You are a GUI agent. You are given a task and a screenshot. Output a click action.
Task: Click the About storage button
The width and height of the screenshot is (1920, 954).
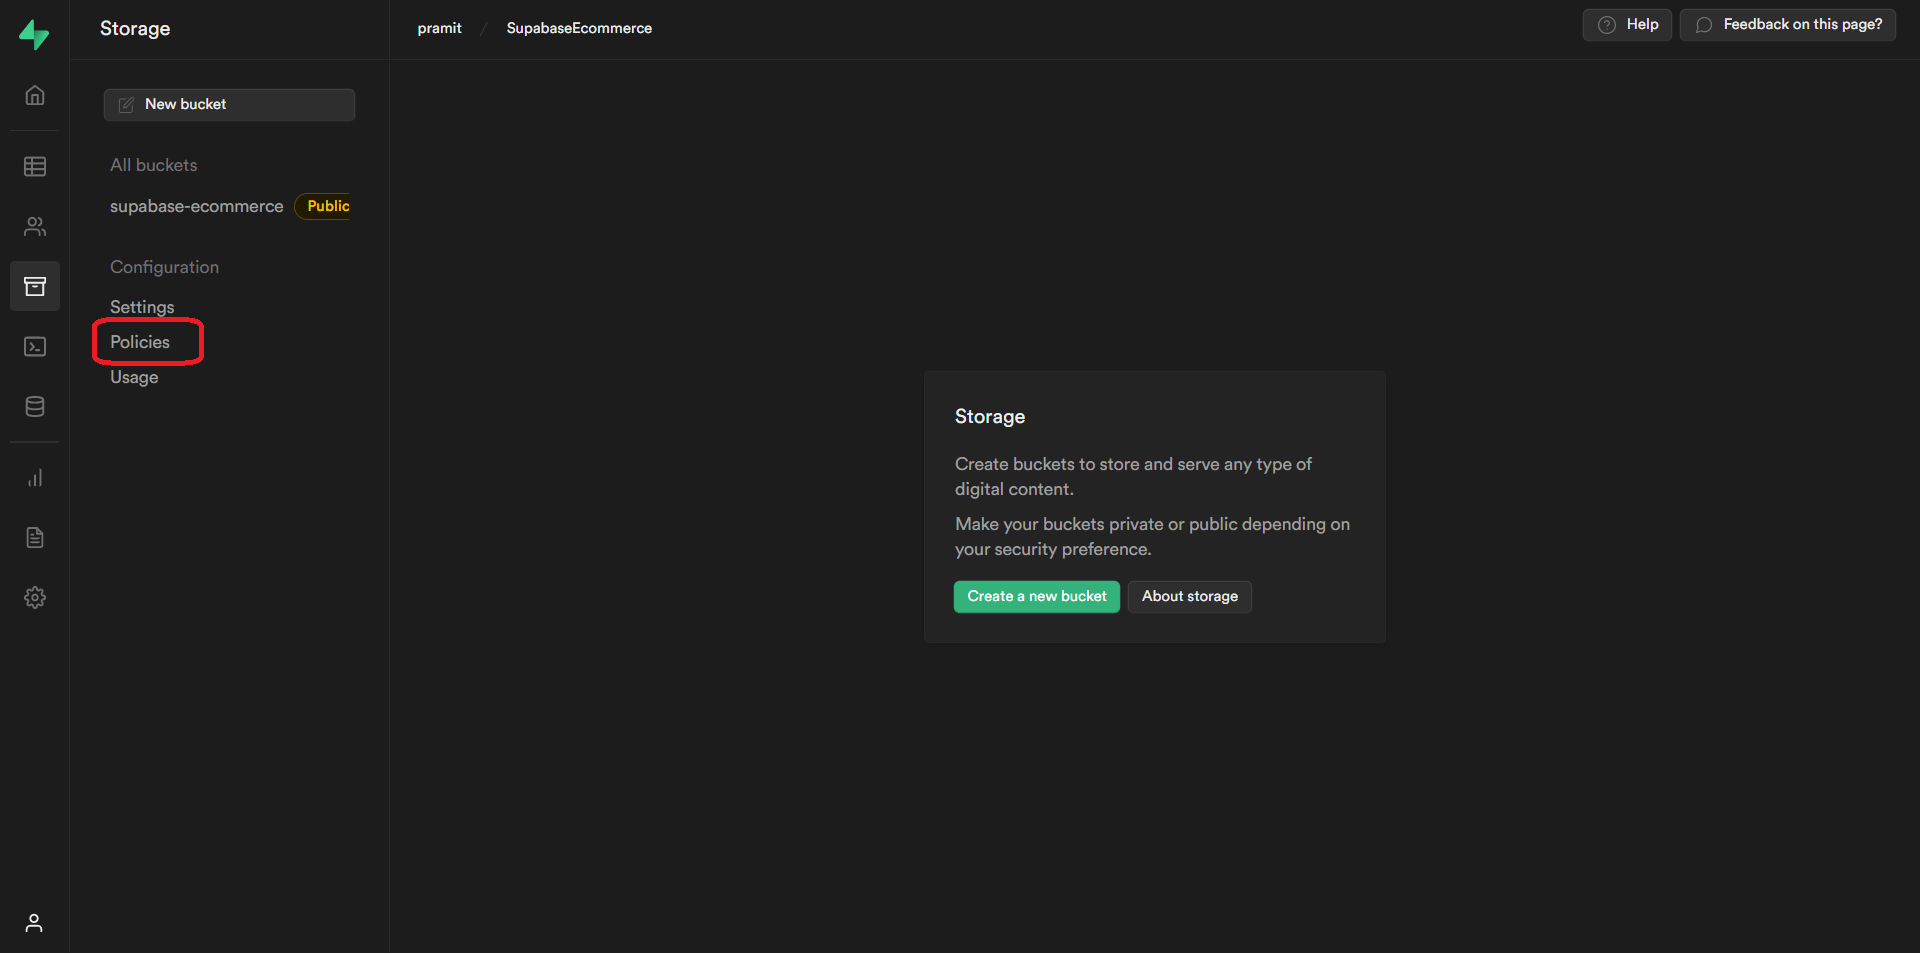pyautogui.click(x=1190, y=597)
